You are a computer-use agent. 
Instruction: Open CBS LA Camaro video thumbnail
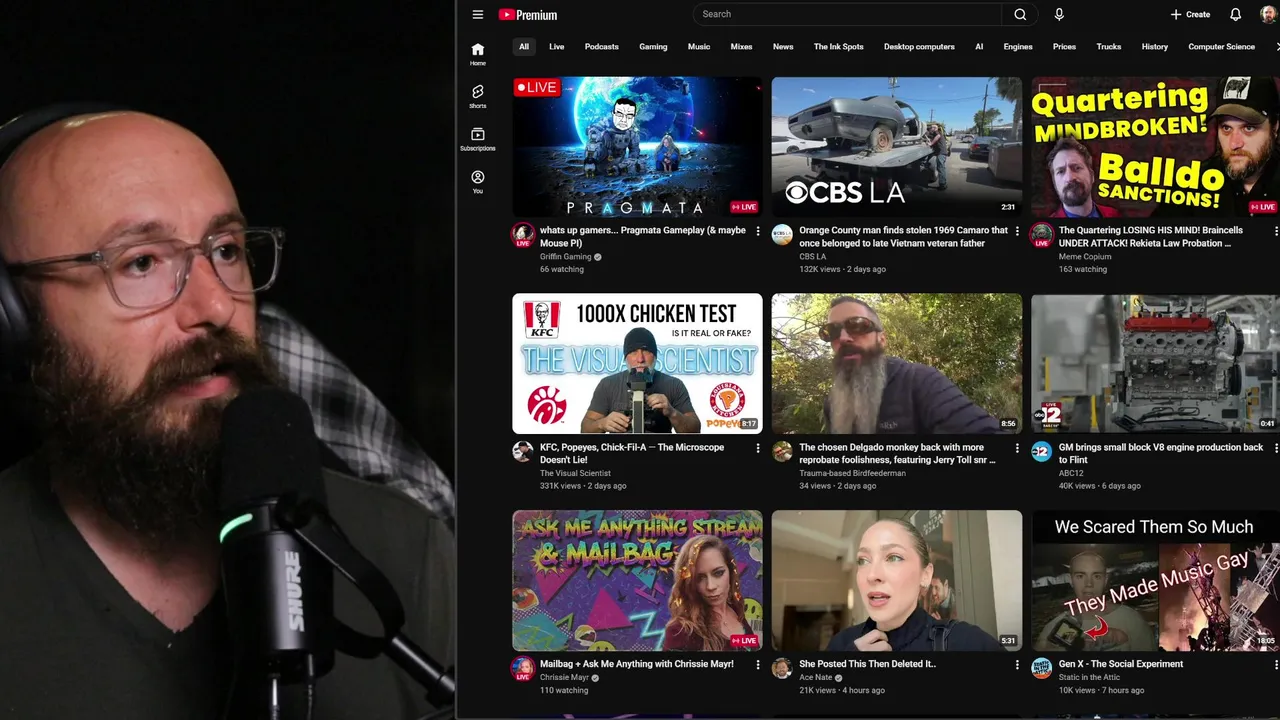tap(897, 147)
